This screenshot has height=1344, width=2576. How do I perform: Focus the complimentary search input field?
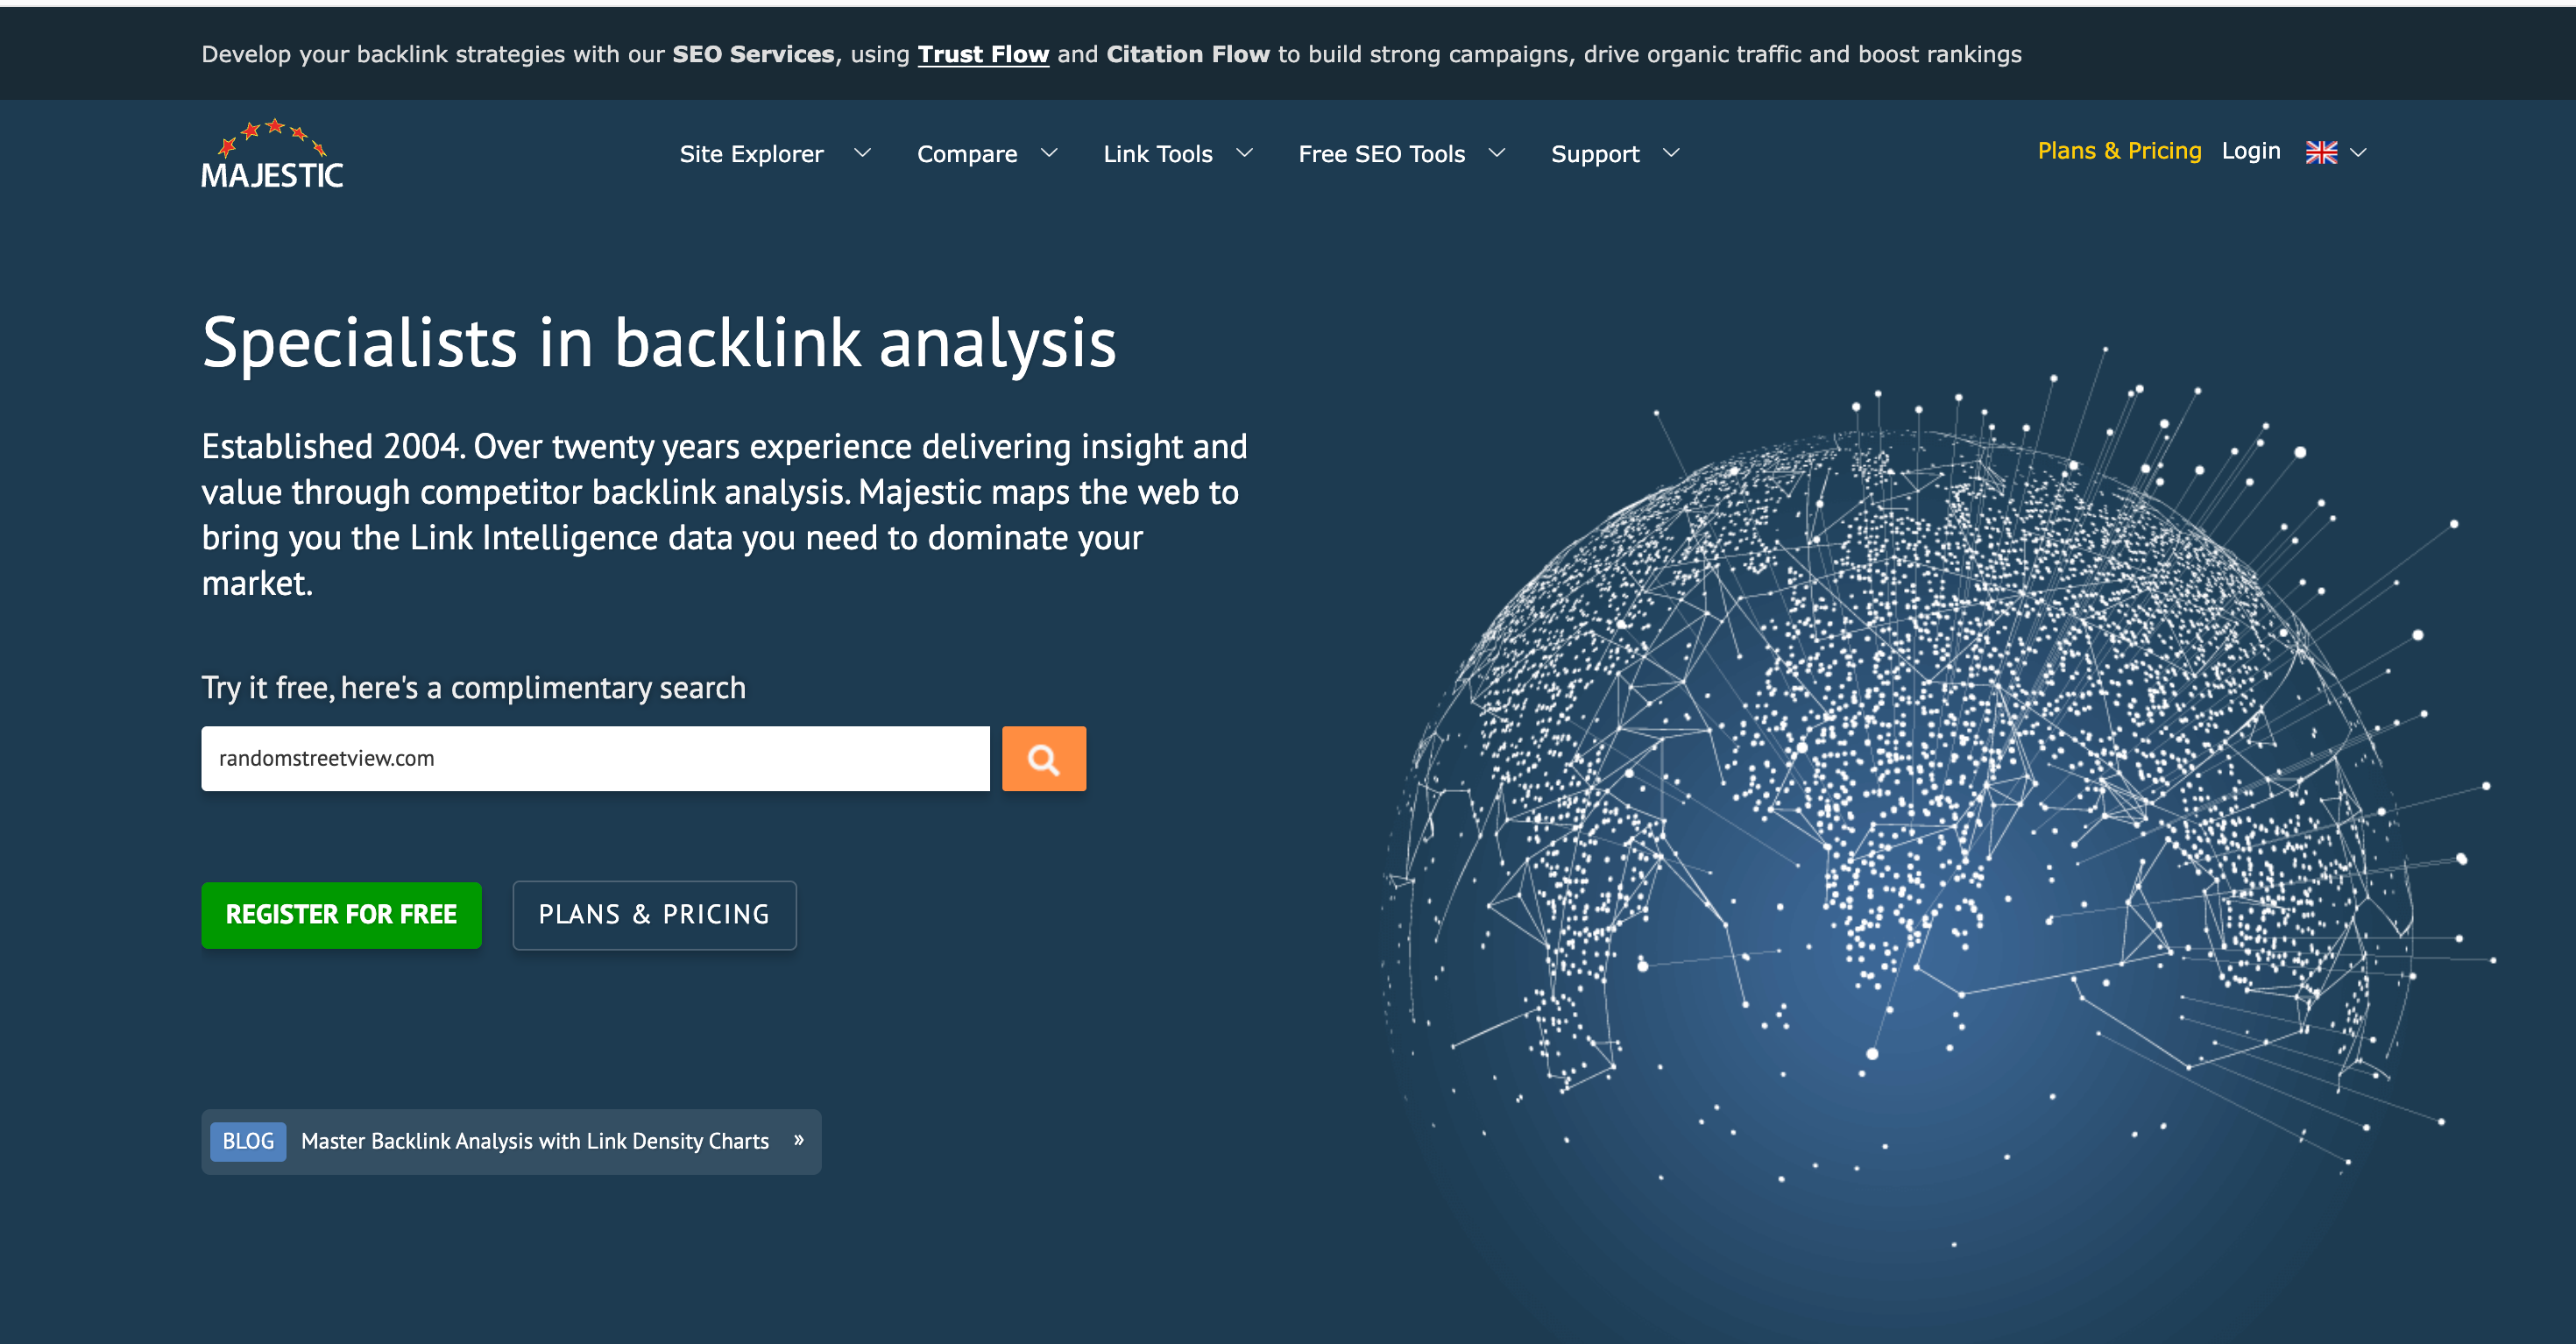pos(595,759)
